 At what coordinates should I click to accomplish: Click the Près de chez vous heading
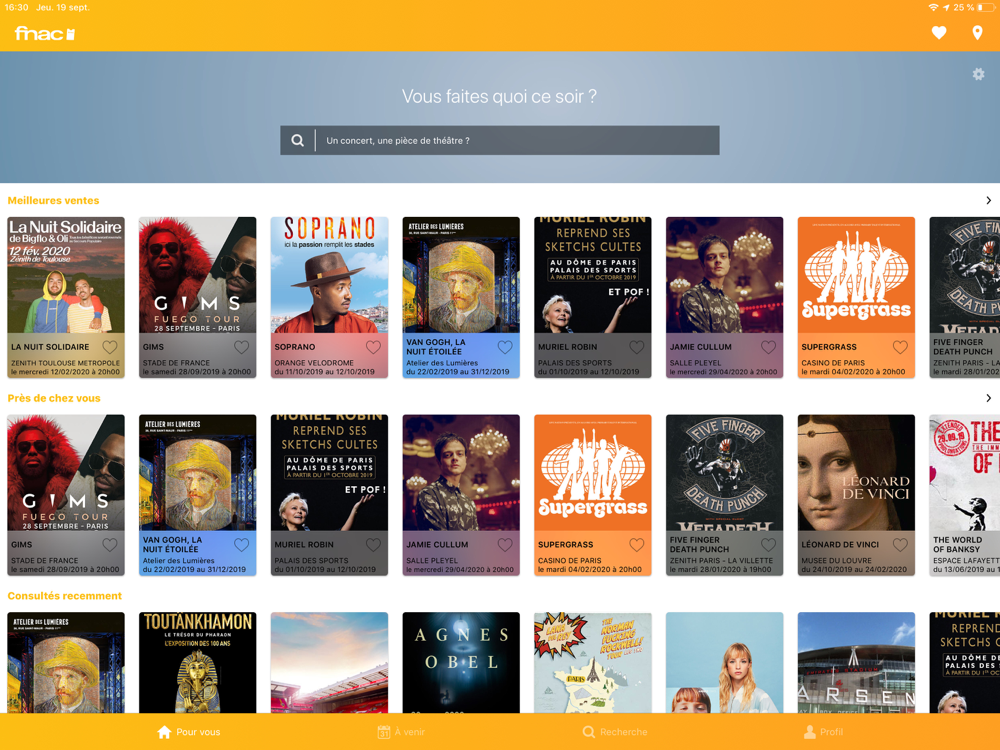pyautogui.click(x=54, y=398)
